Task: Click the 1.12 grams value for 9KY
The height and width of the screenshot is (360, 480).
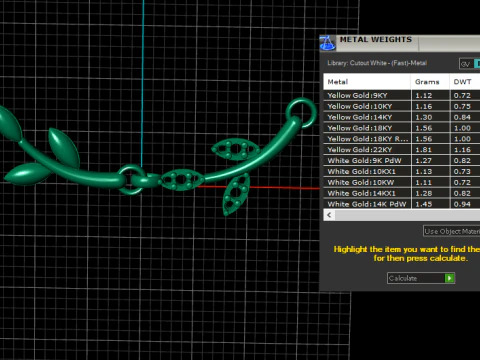Action: coord(424,96)
